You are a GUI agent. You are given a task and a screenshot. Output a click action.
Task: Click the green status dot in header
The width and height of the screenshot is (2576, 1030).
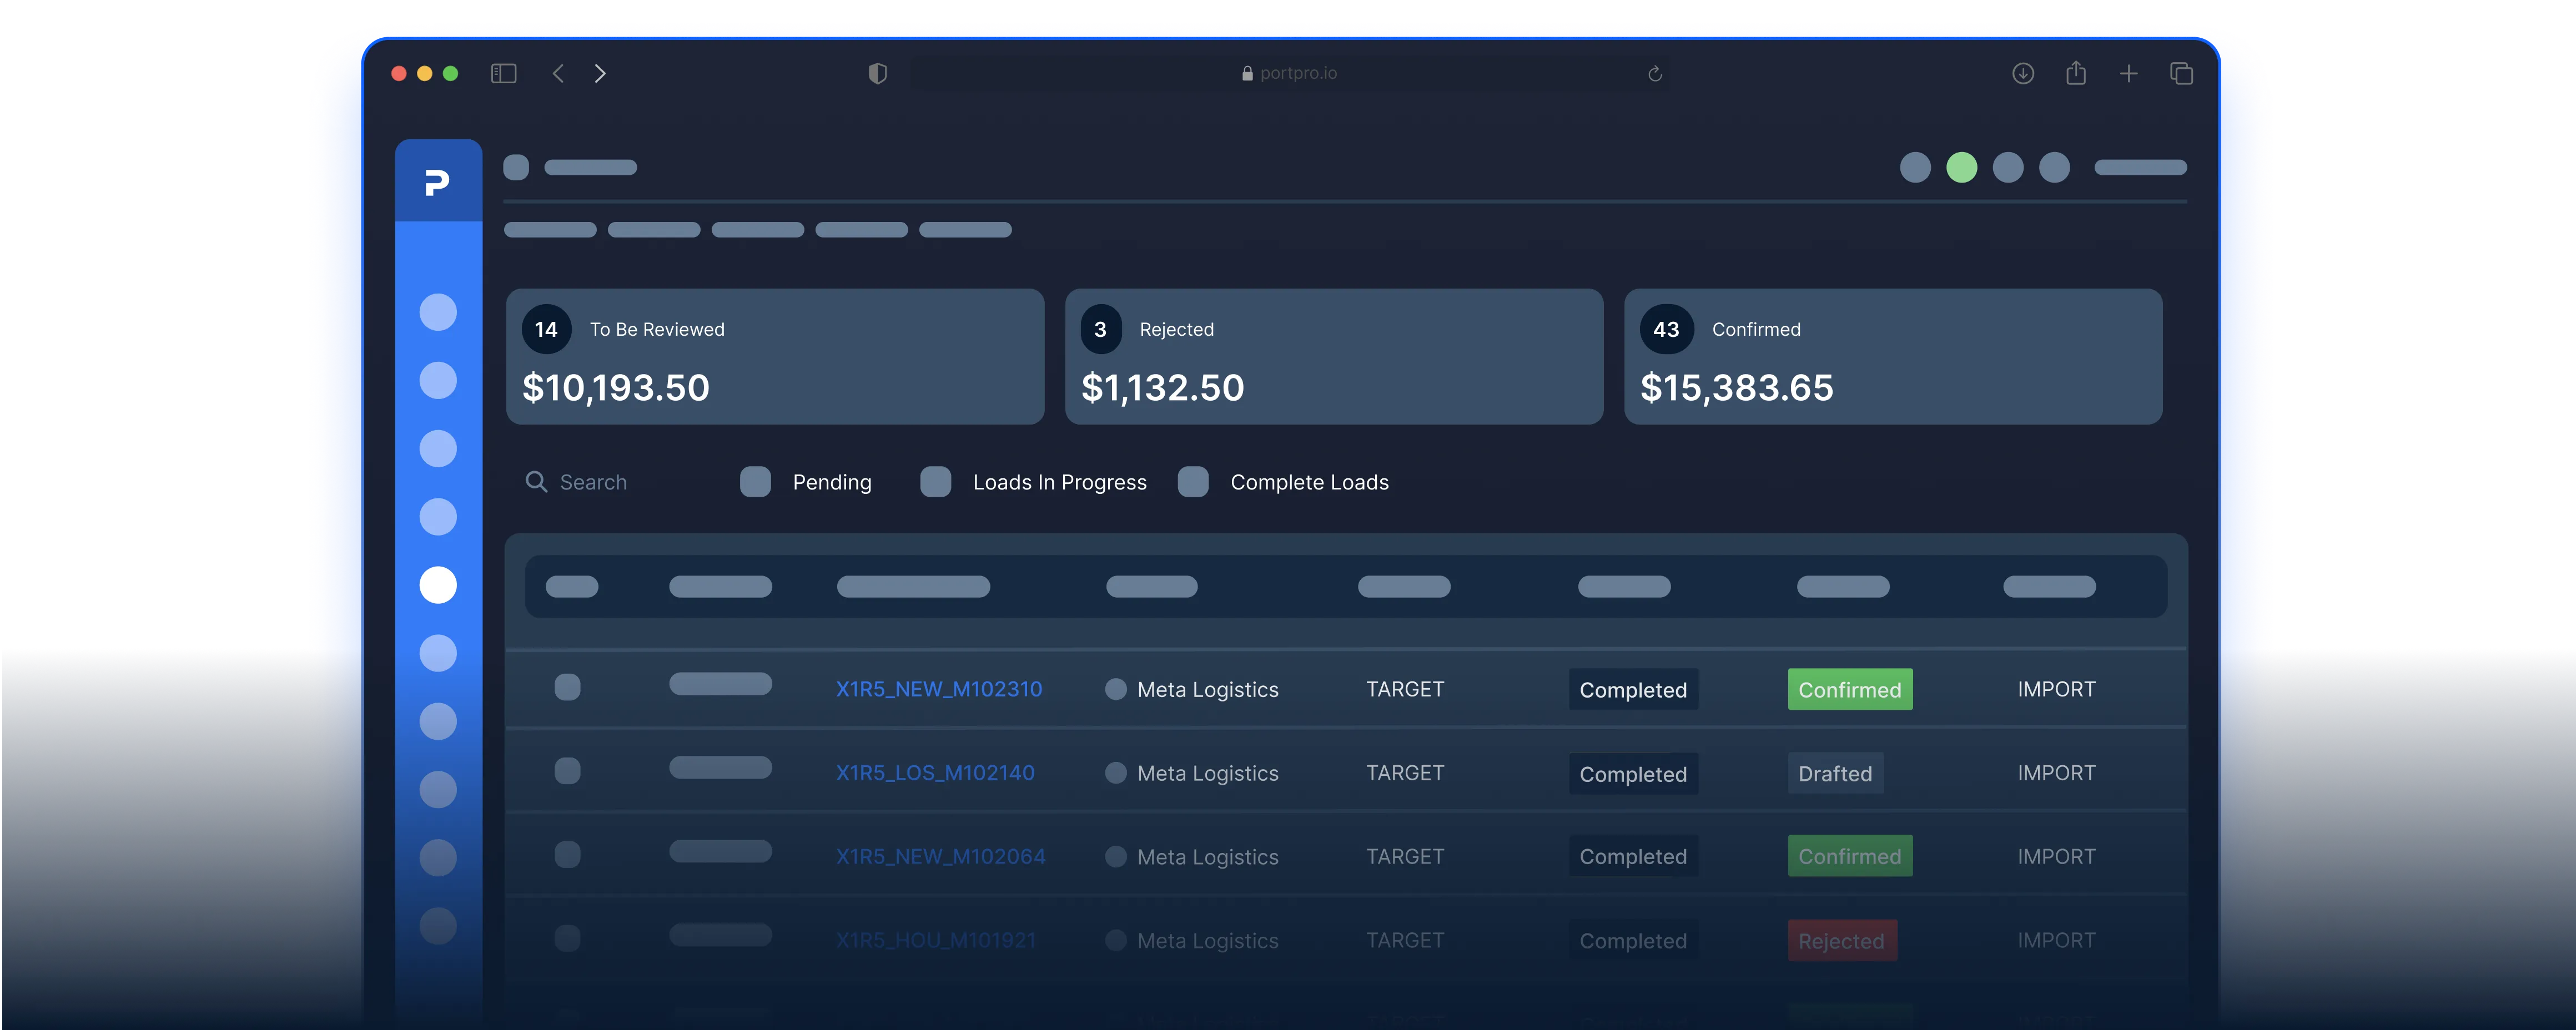tap(1961, 167)
